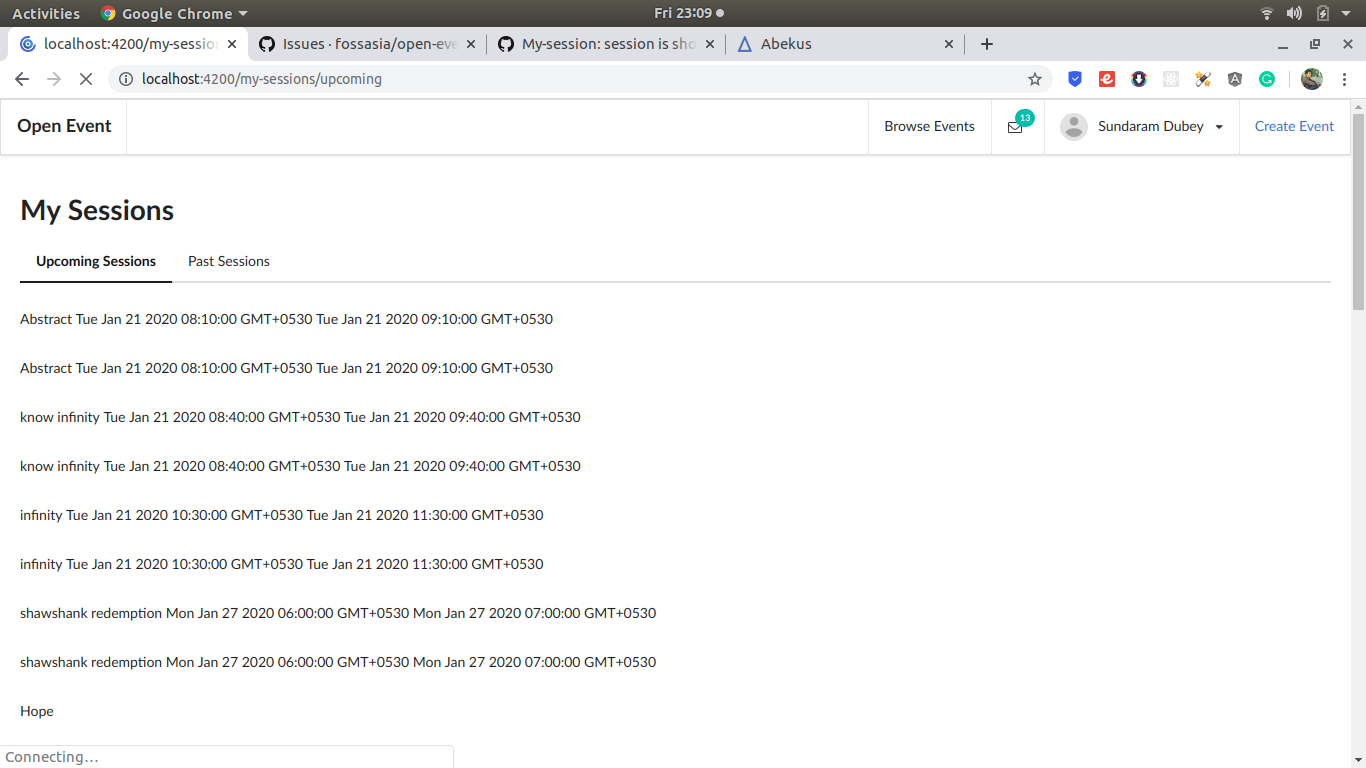Click the volume speaker icon in the system tray

point(1294,13)
